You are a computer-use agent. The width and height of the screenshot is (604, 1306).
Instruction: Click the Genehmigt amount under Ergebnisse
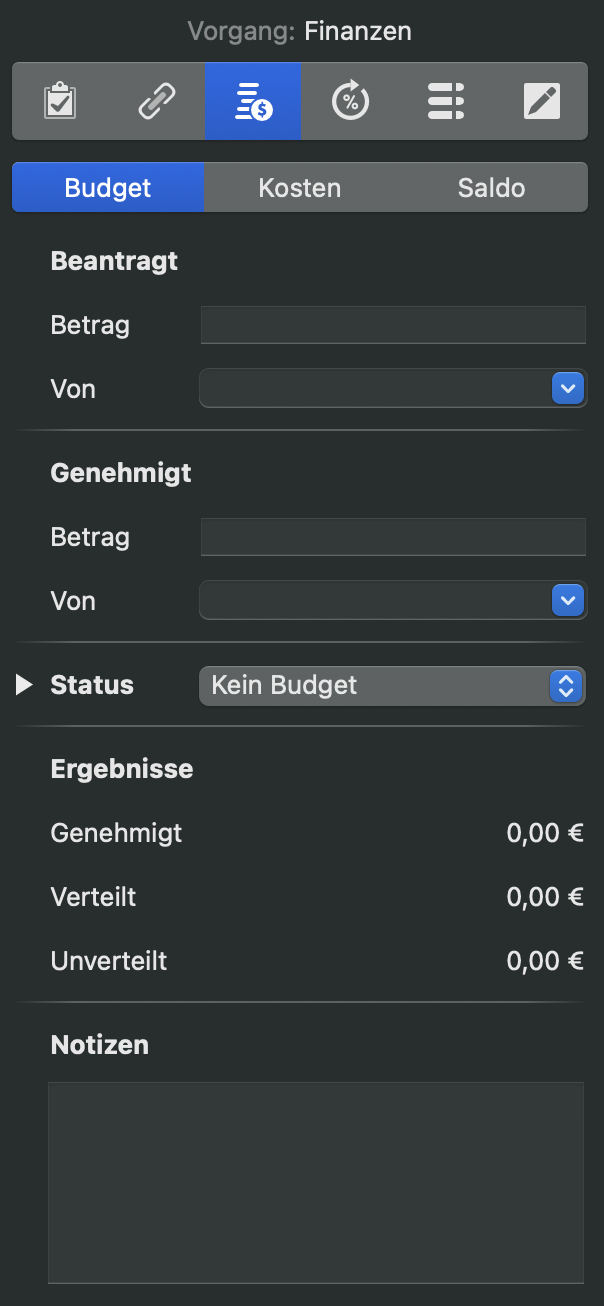[x=544, y=832]
